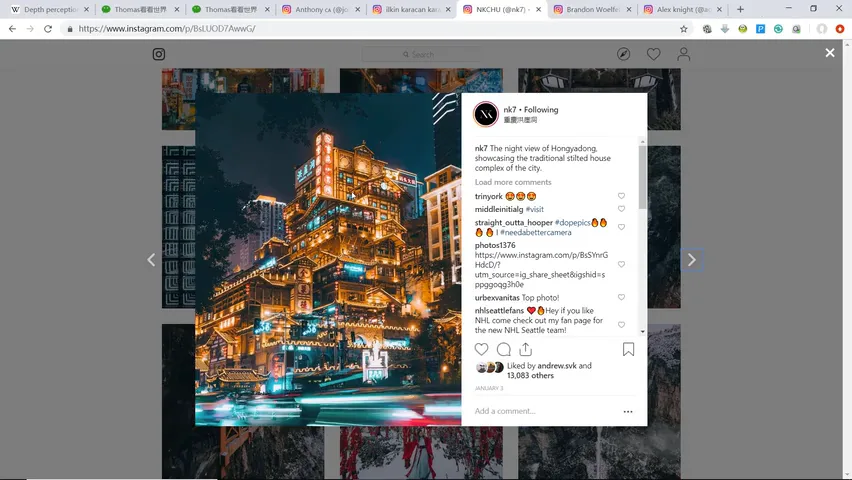Switch to the Brandon Woelfel tab
This screenshot has height=480, width=852.
pyautogui.click(x=592, y=9)
